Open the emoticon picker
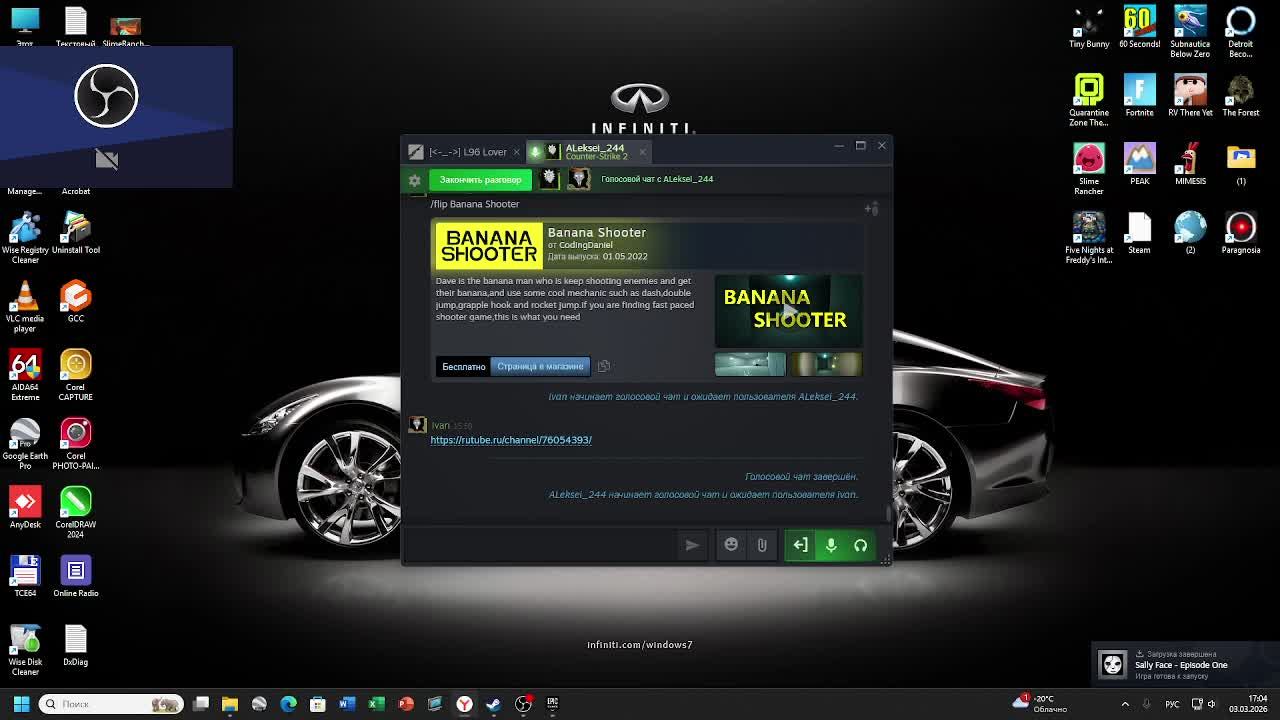 coord(731,545)
